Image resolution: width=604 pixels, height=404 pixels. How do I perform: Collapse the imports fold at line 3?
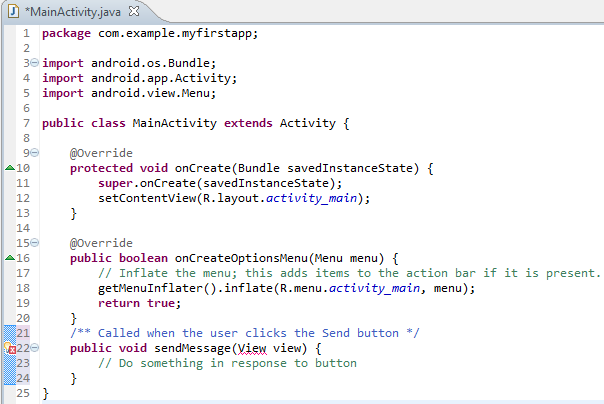click(x=35, y=62)
